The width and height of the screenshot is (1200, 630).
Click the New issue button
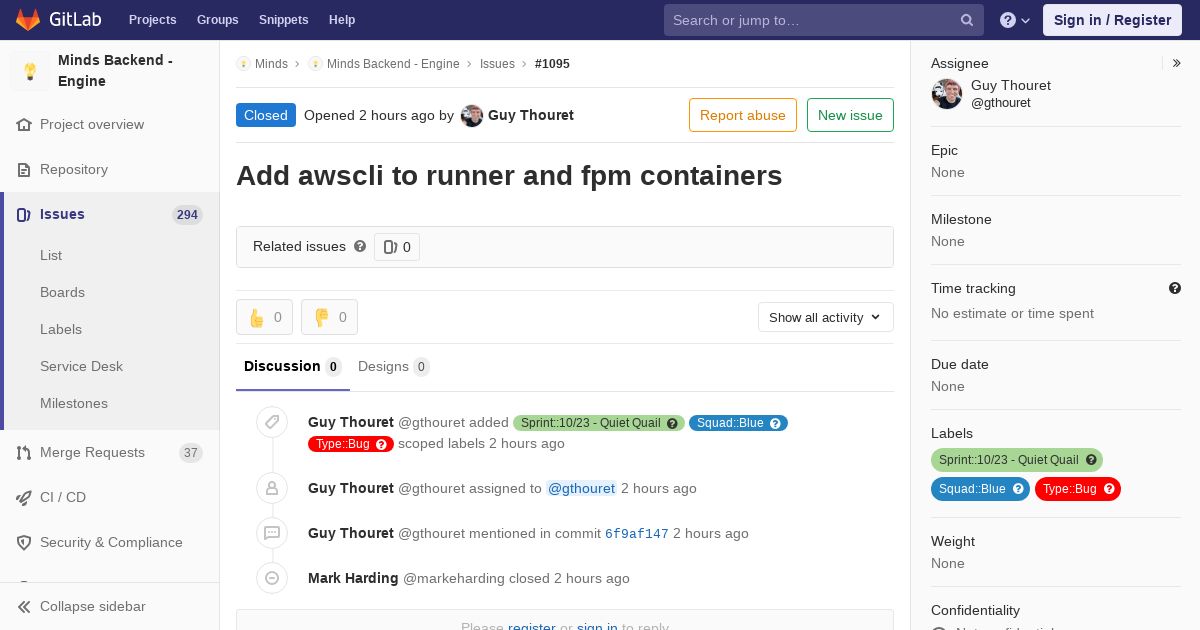pos(850,115)
